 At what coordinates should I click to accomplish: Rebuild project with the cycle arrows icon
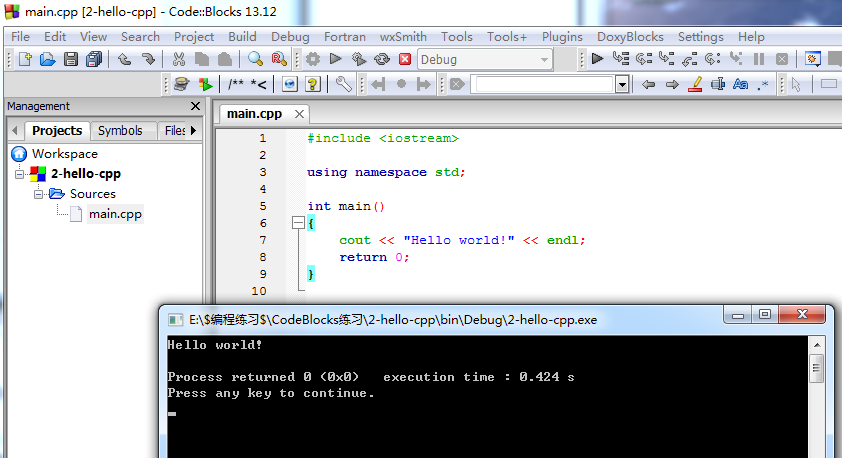click(382, 59)
